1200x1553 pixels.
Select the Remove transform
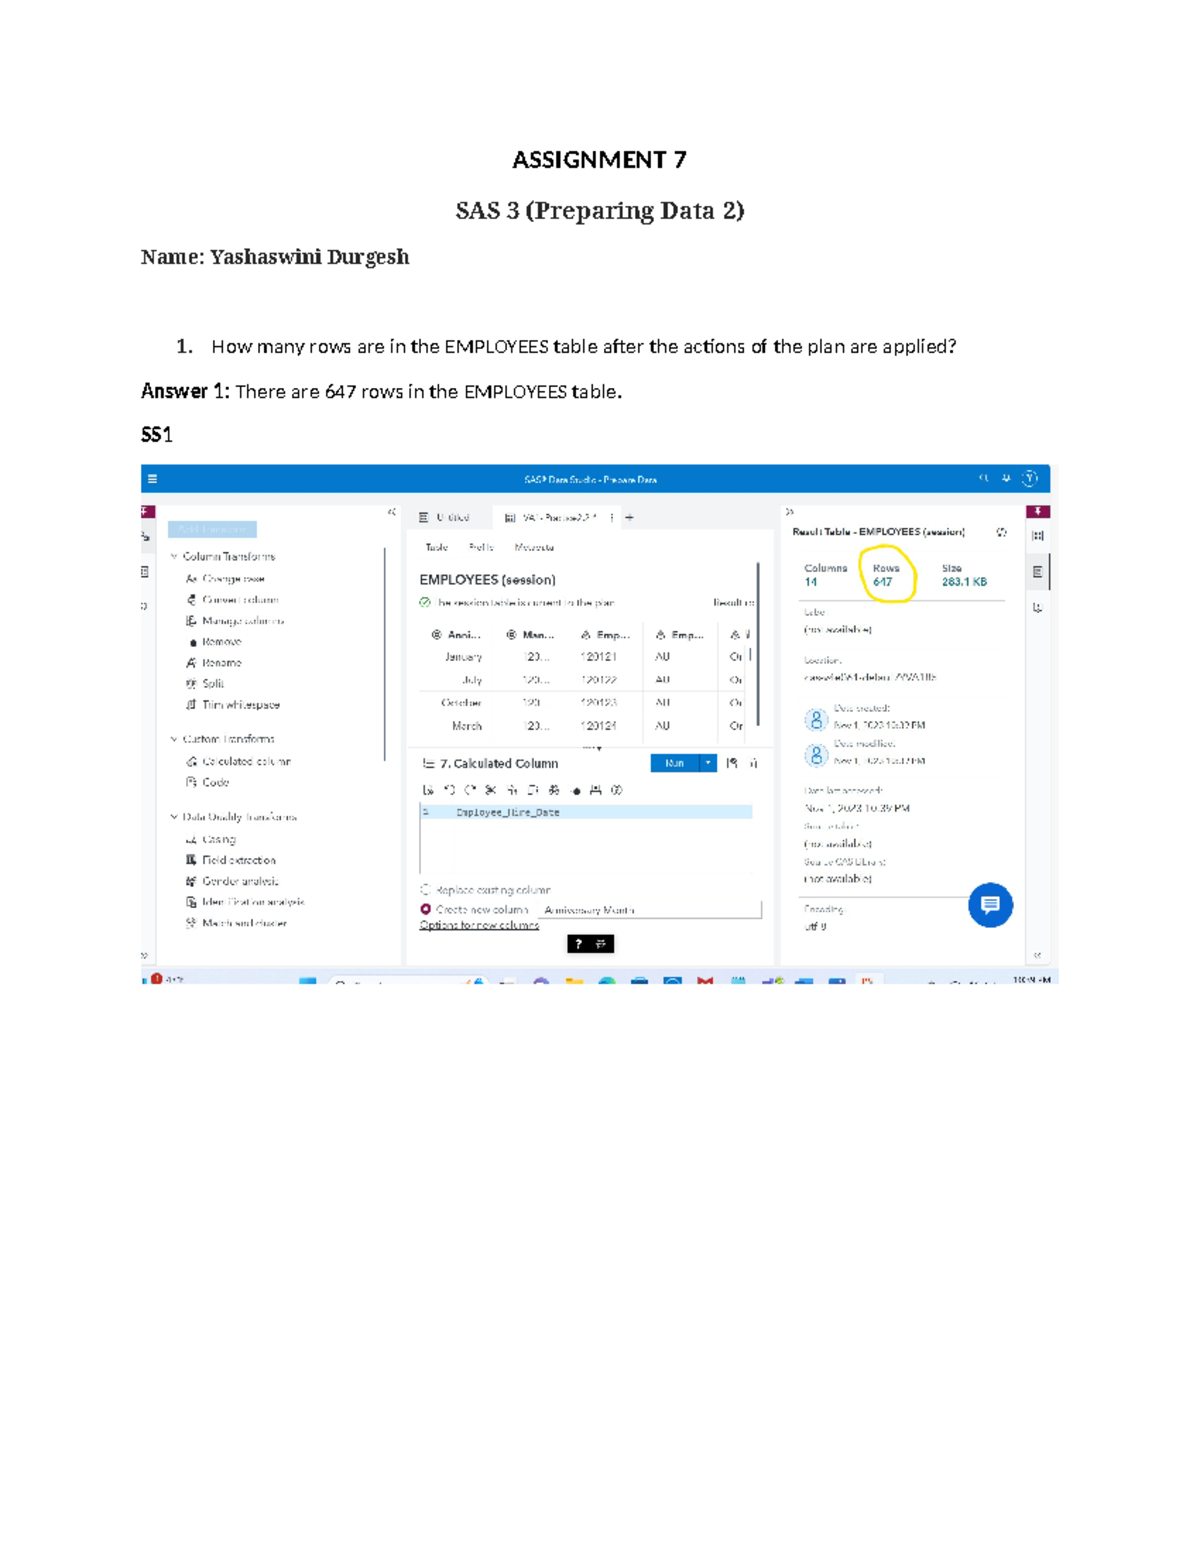coord(223,641)
